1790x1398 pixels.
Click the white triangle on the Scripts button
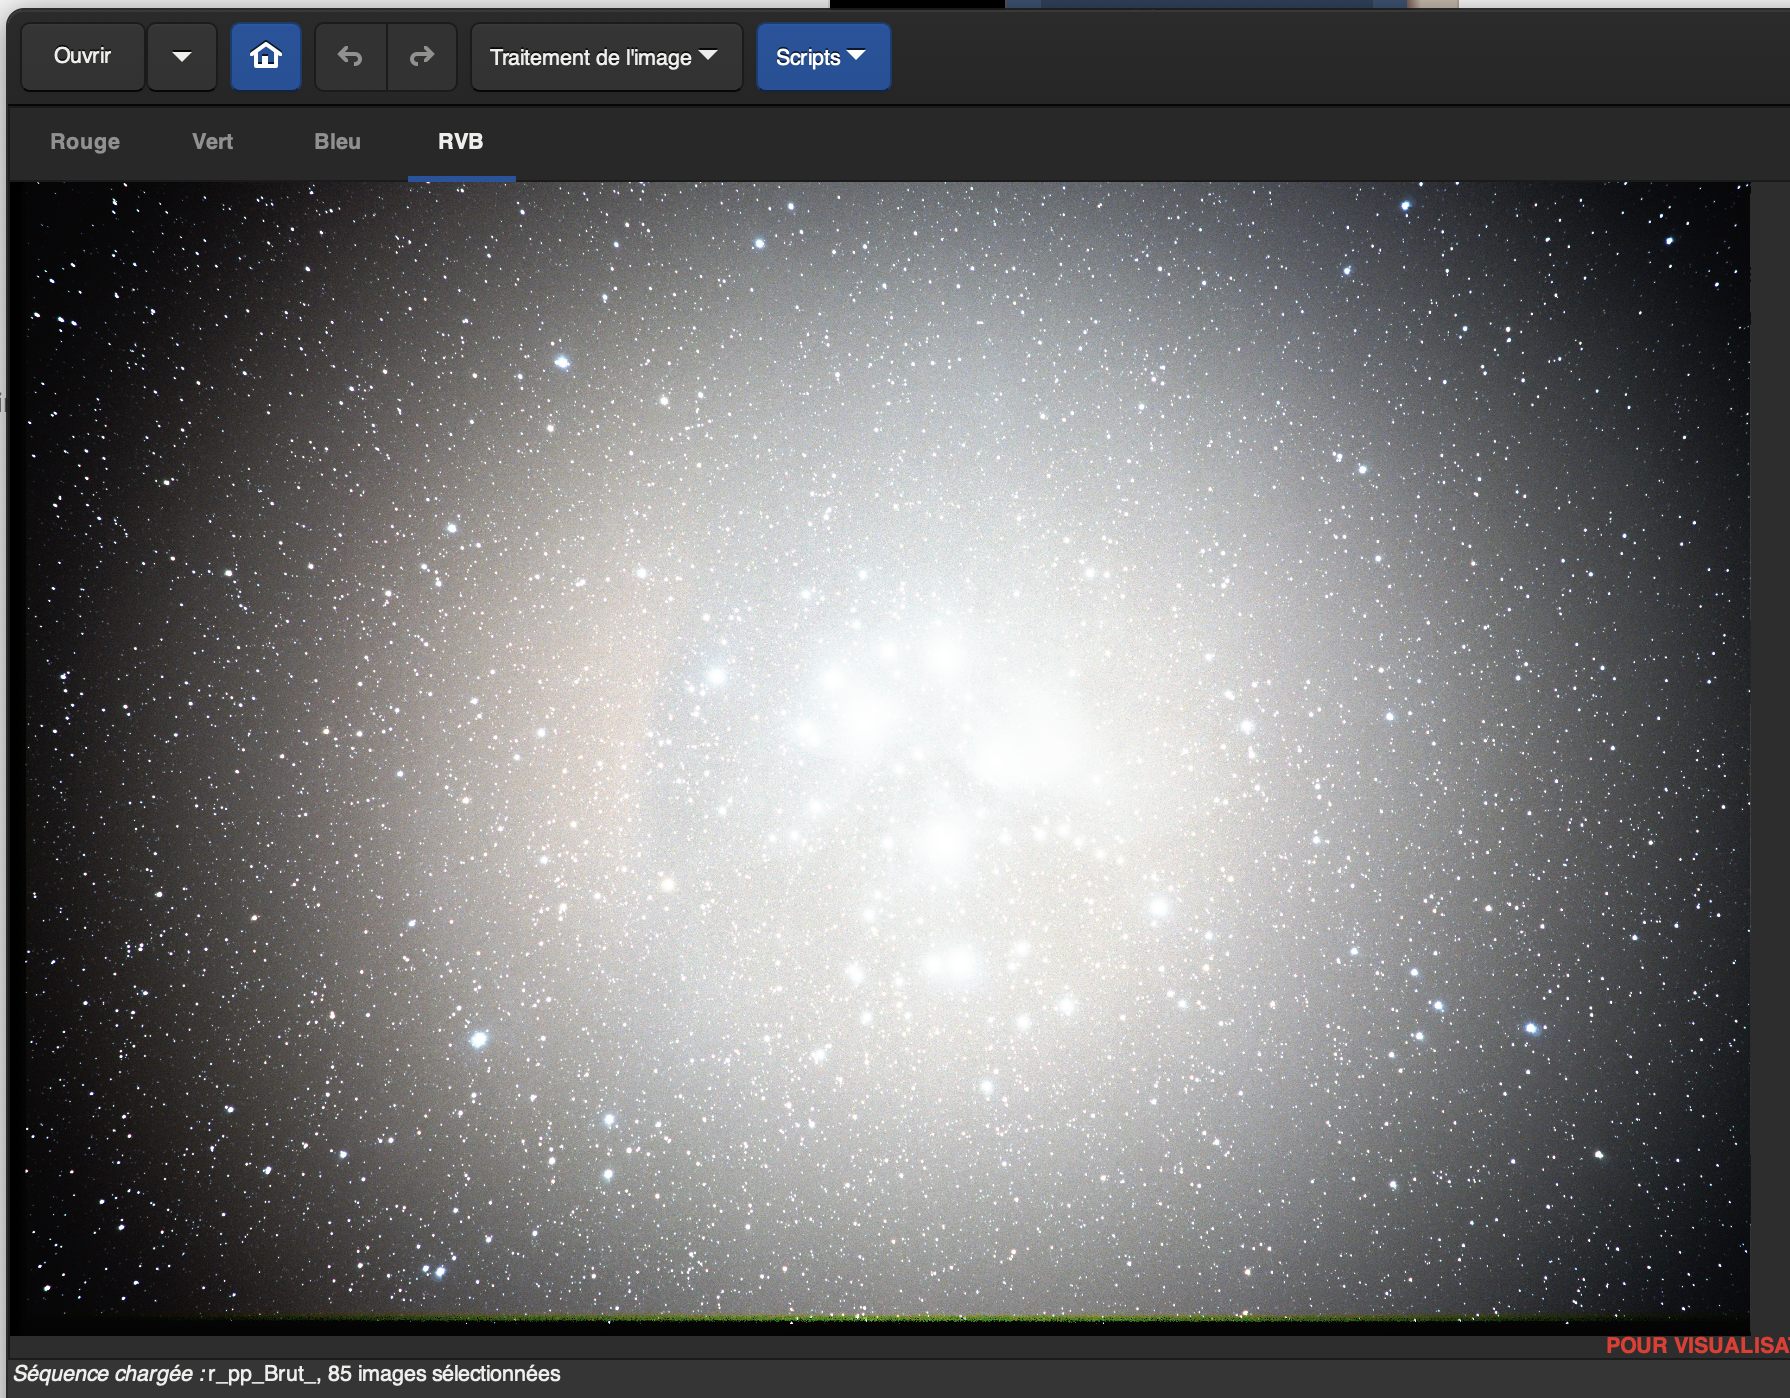click(x=856, y=55)
